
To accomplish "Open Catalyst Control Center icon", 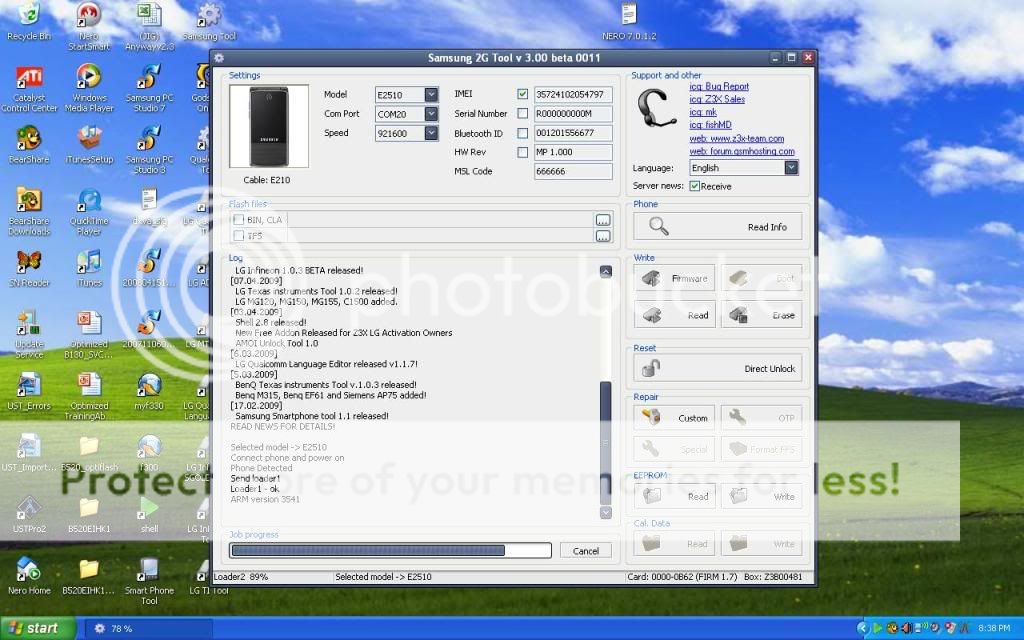I will tap(29, 89).
